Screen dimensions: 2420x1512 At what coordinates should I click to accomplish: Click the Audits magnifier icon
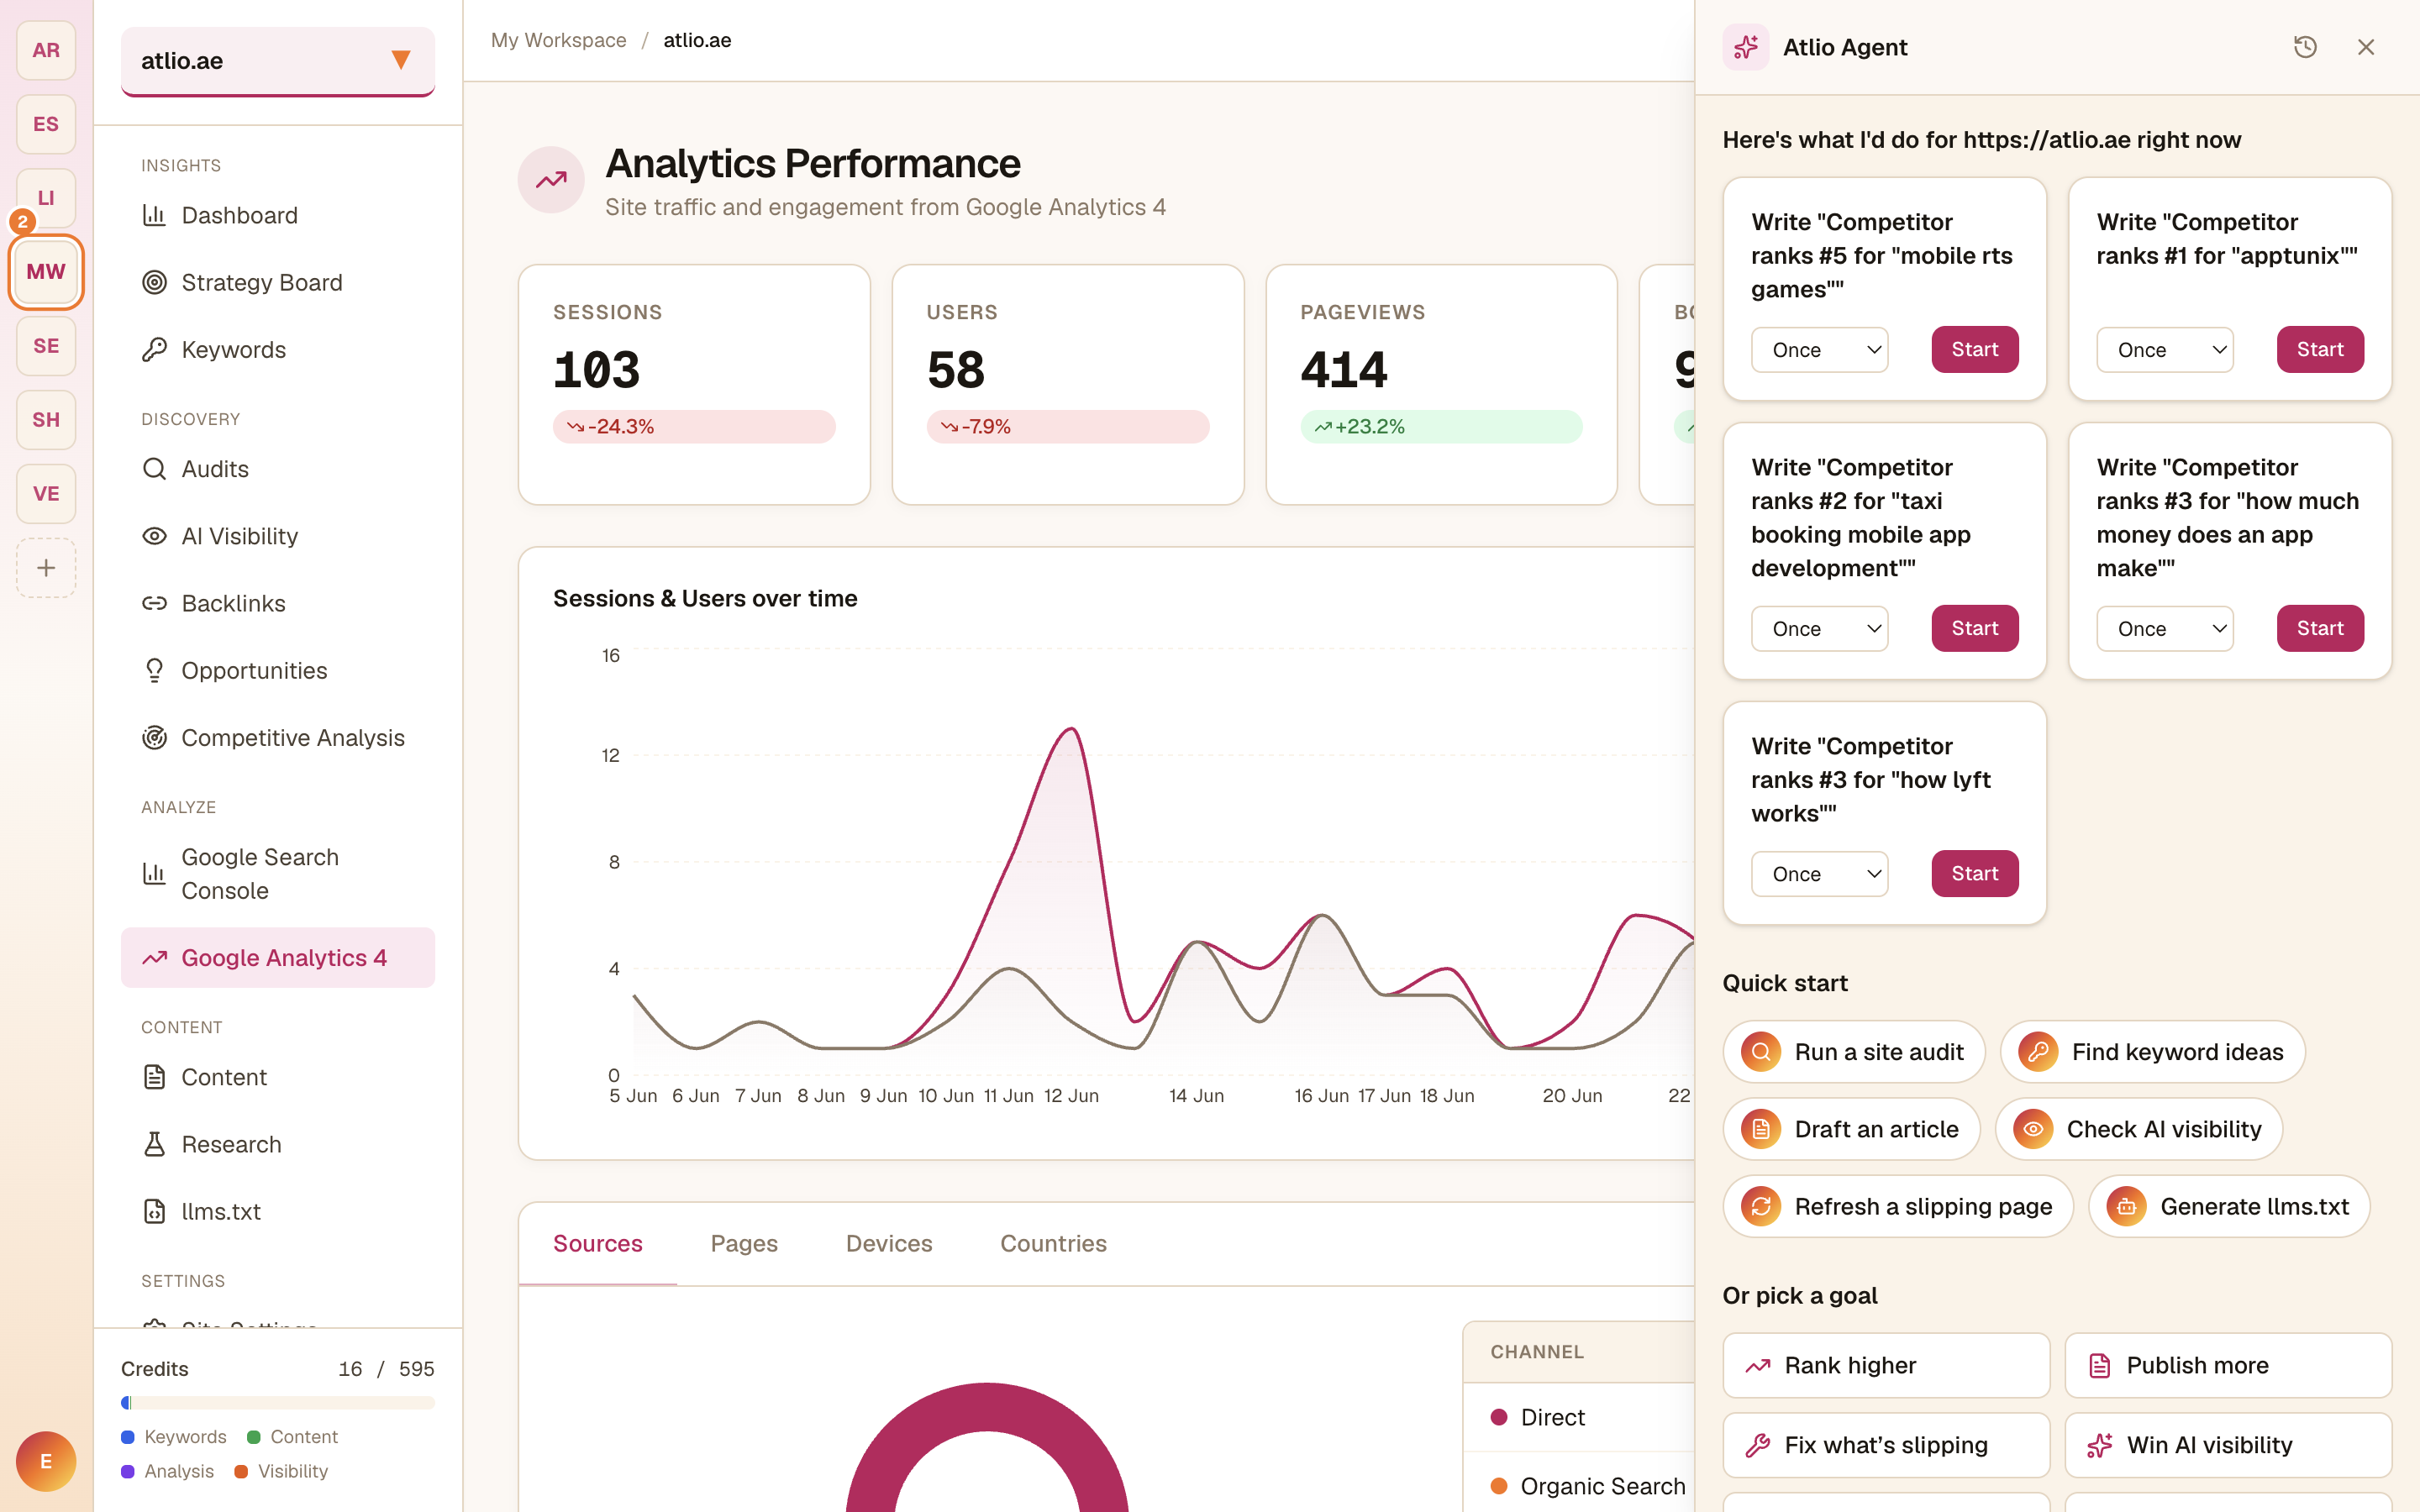pos(154,469)
